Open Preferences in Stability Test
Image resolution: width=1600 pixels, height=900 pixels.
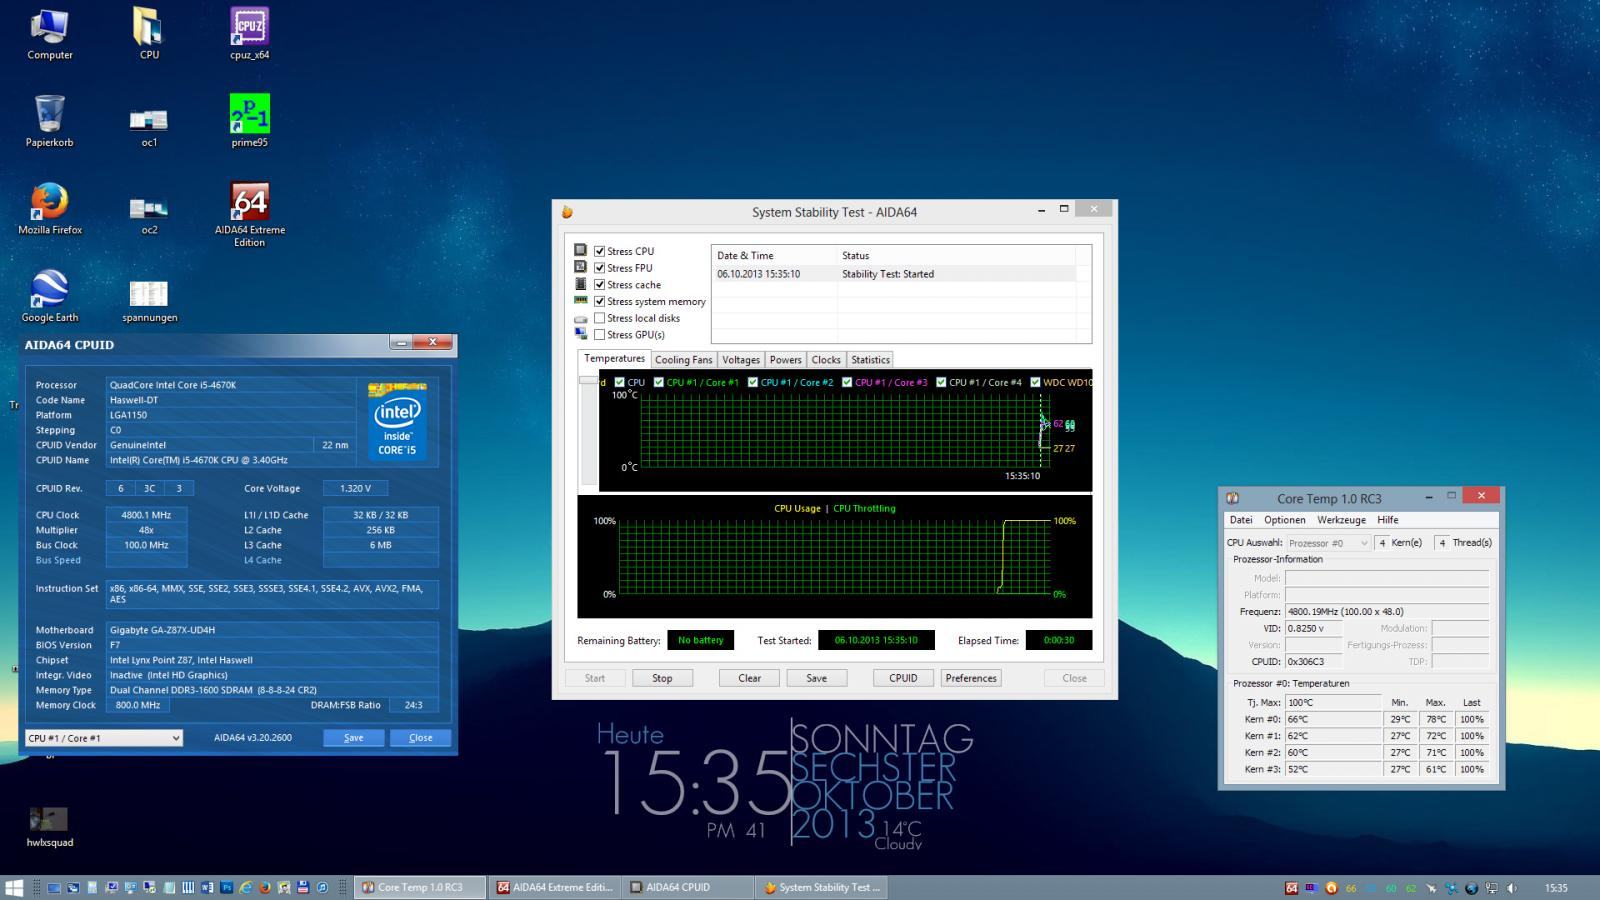click(971, 678)
